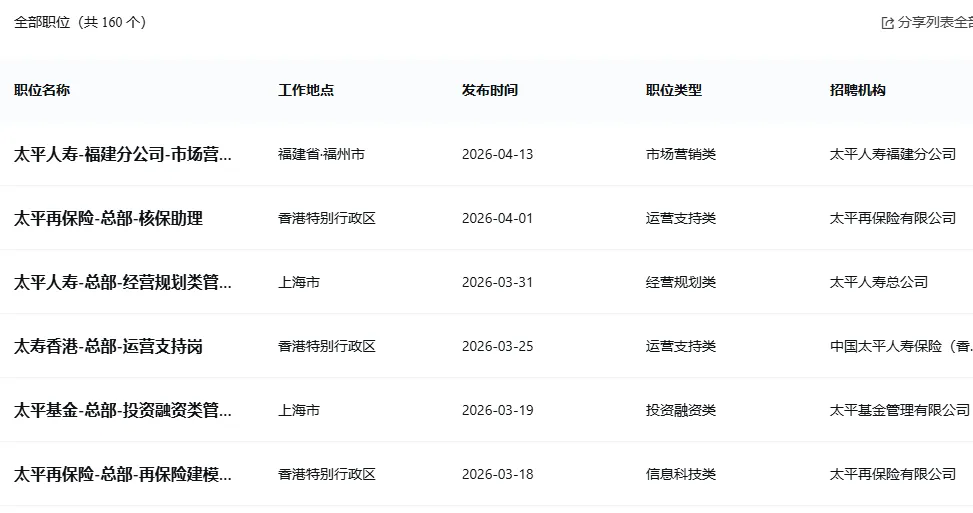Click 运营支持类 in 太寿香港 row
This screenshot has width=973, height=513.
[x=681, y=346]
